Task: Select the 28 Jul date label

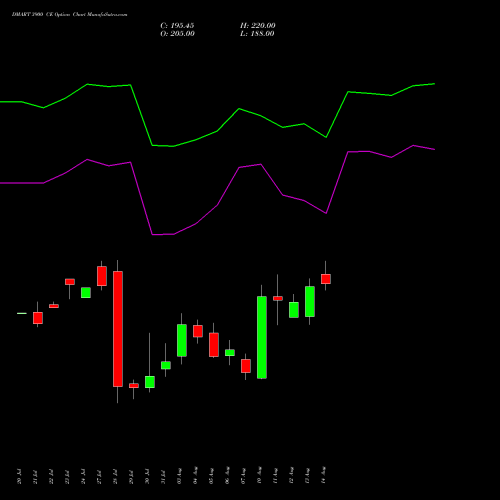Action: (115, 477)
